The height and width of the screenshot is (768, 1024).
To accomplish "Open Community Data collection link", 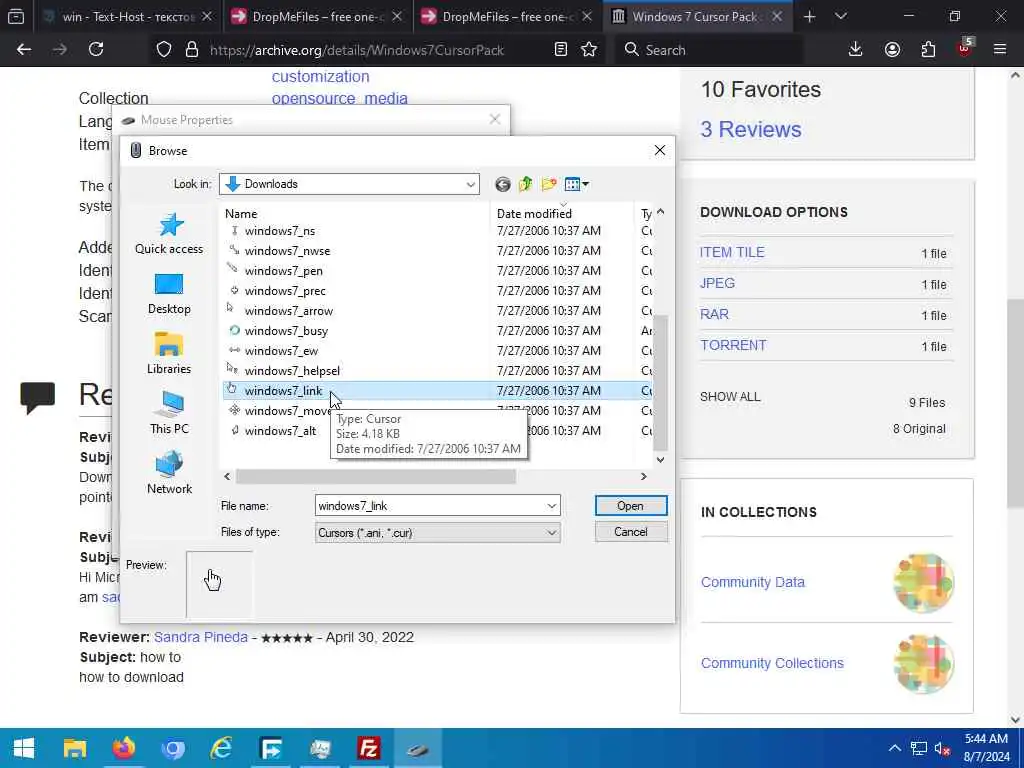I will (x=753, y=582).
